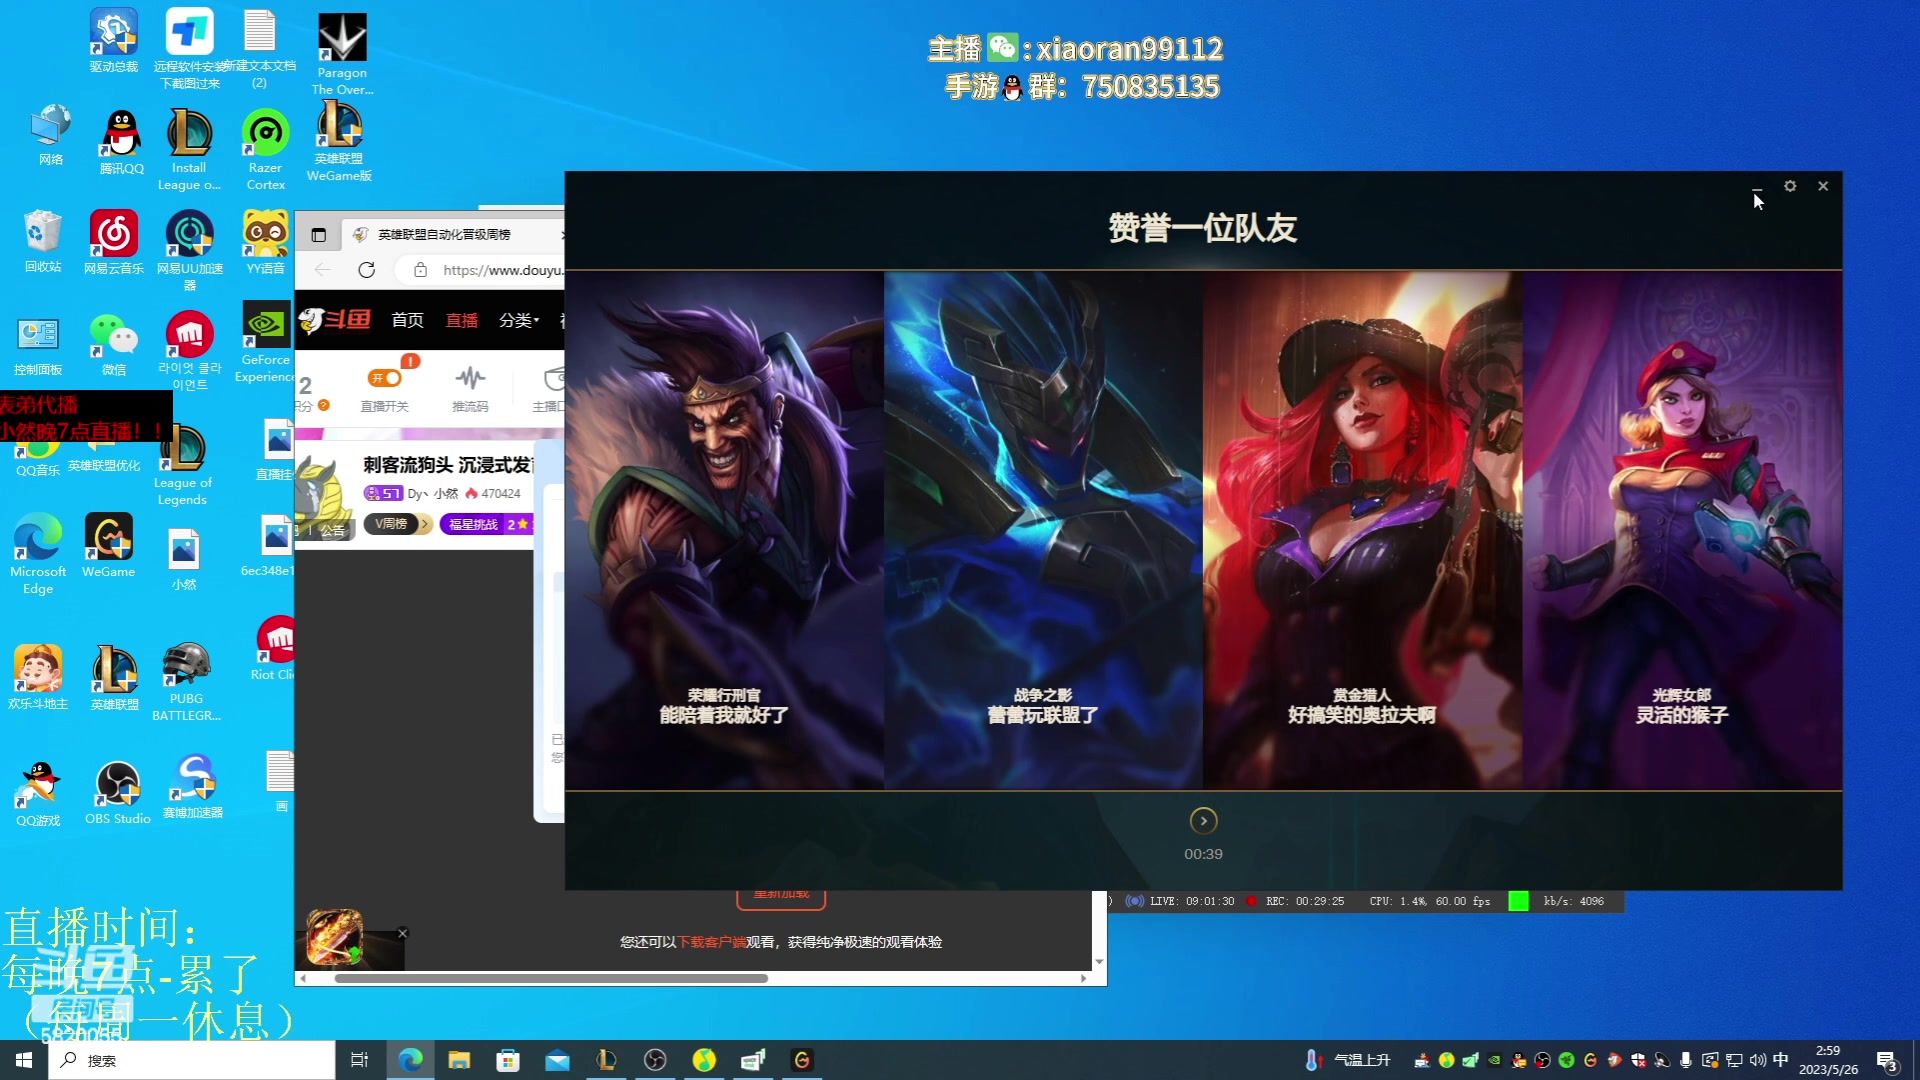Image resolution: width=1920 pixels, height=1080 pixels.
Task: Open 网易UU加速器 desktop icon
Action: click(190, 250)
